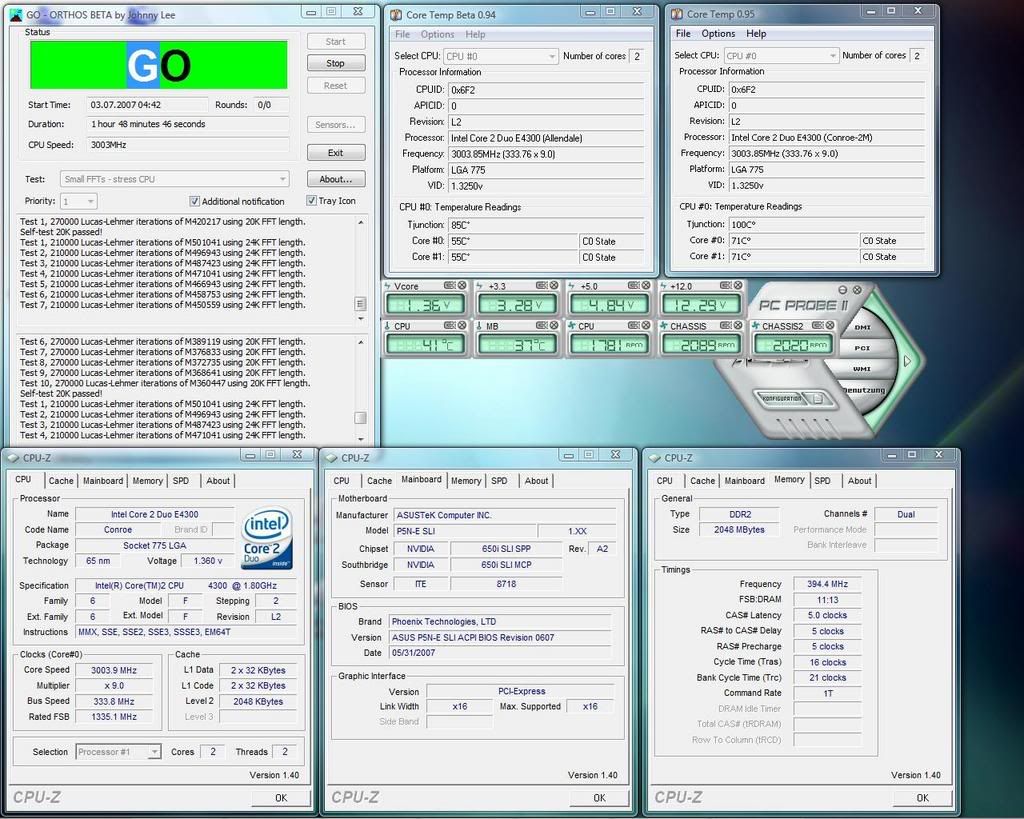The height and width of the screenshot is (819, 1024).
Task: Open the Test dropdown showing Small FFTs
Action: (174, 179)
